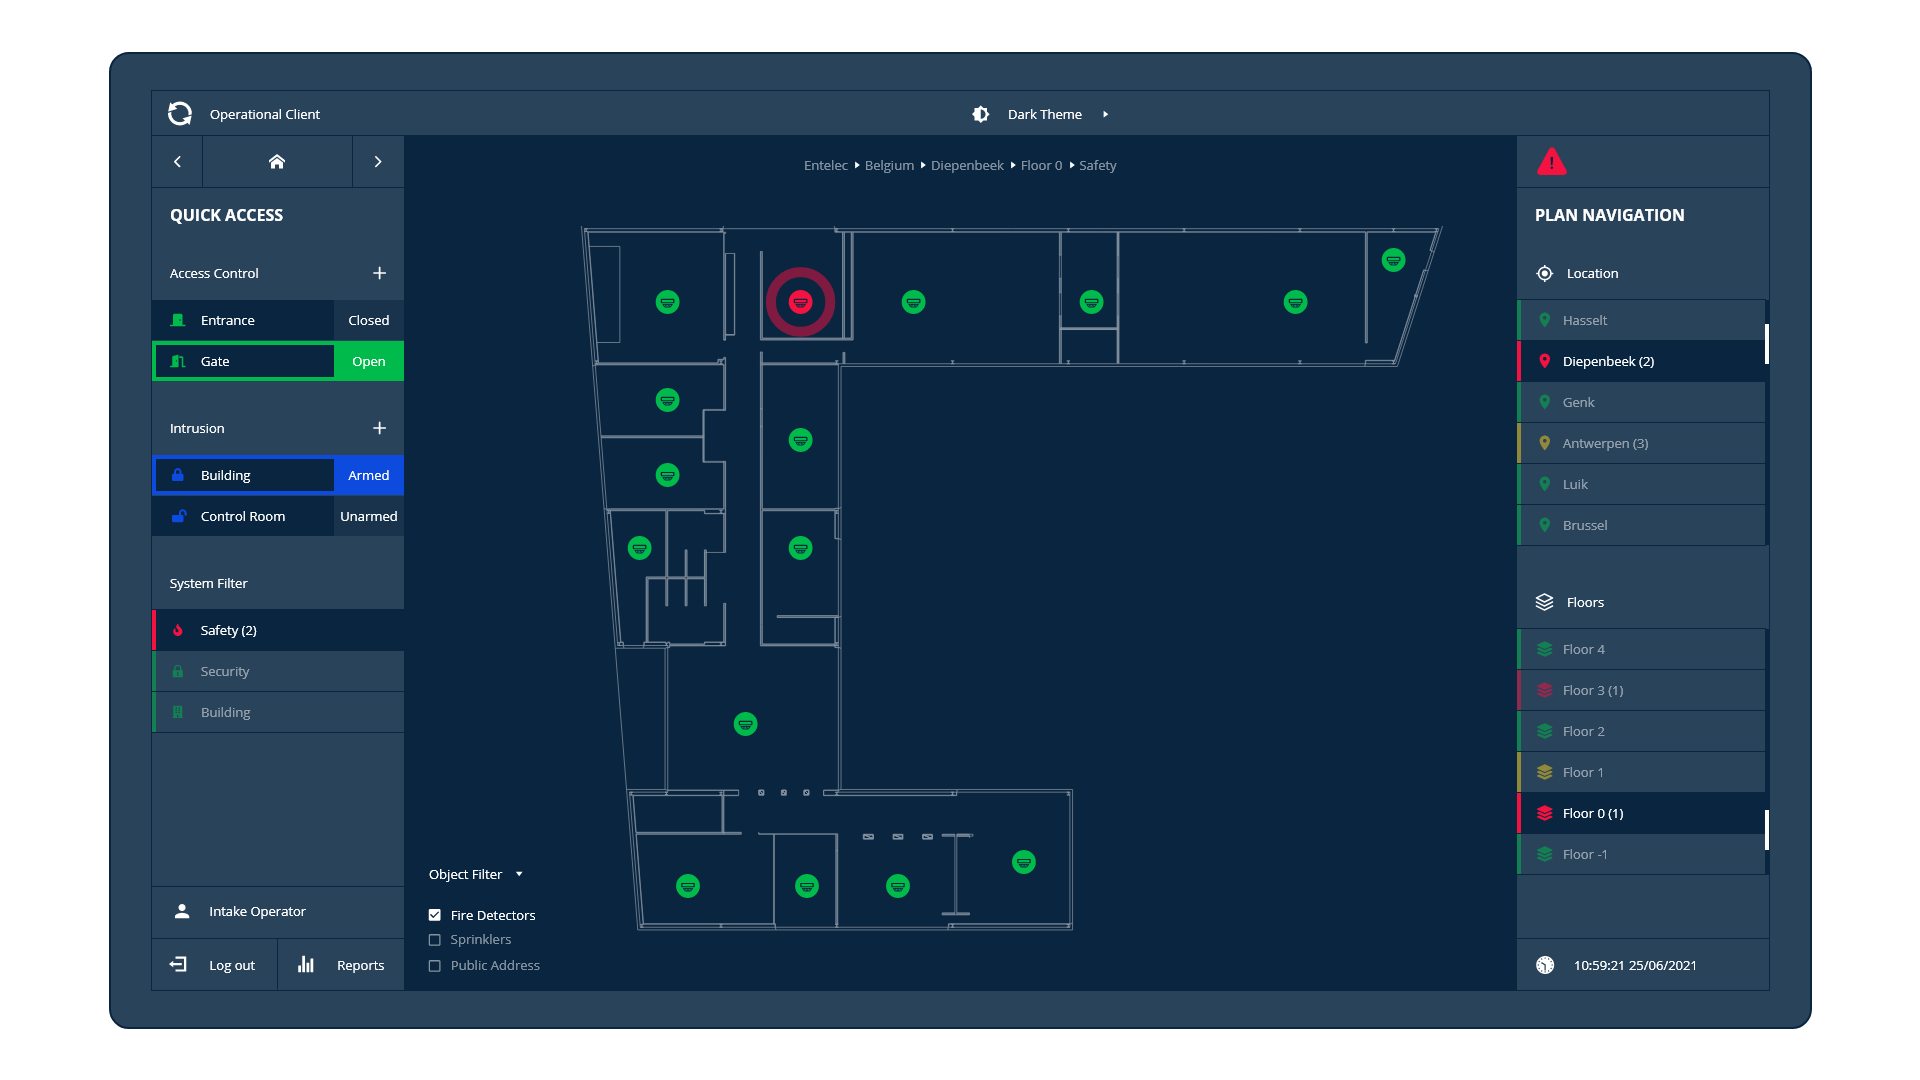
Task: Click the Reports bar chart icon
Action: pos(306,964)
